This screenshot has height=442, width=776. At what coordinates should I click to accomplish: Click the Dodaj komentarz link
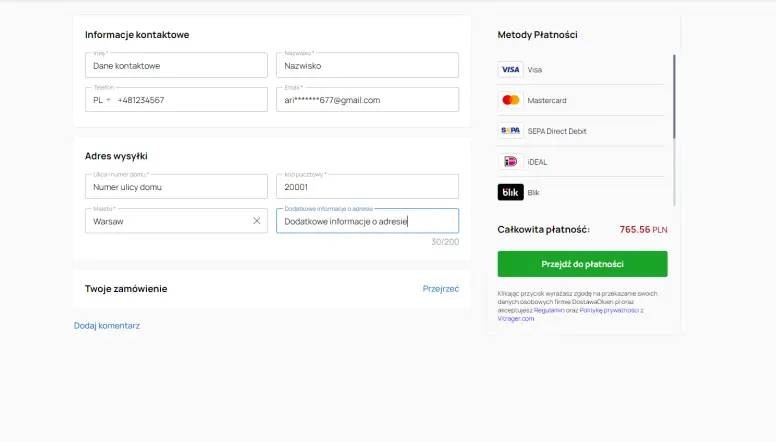point(107,326)
